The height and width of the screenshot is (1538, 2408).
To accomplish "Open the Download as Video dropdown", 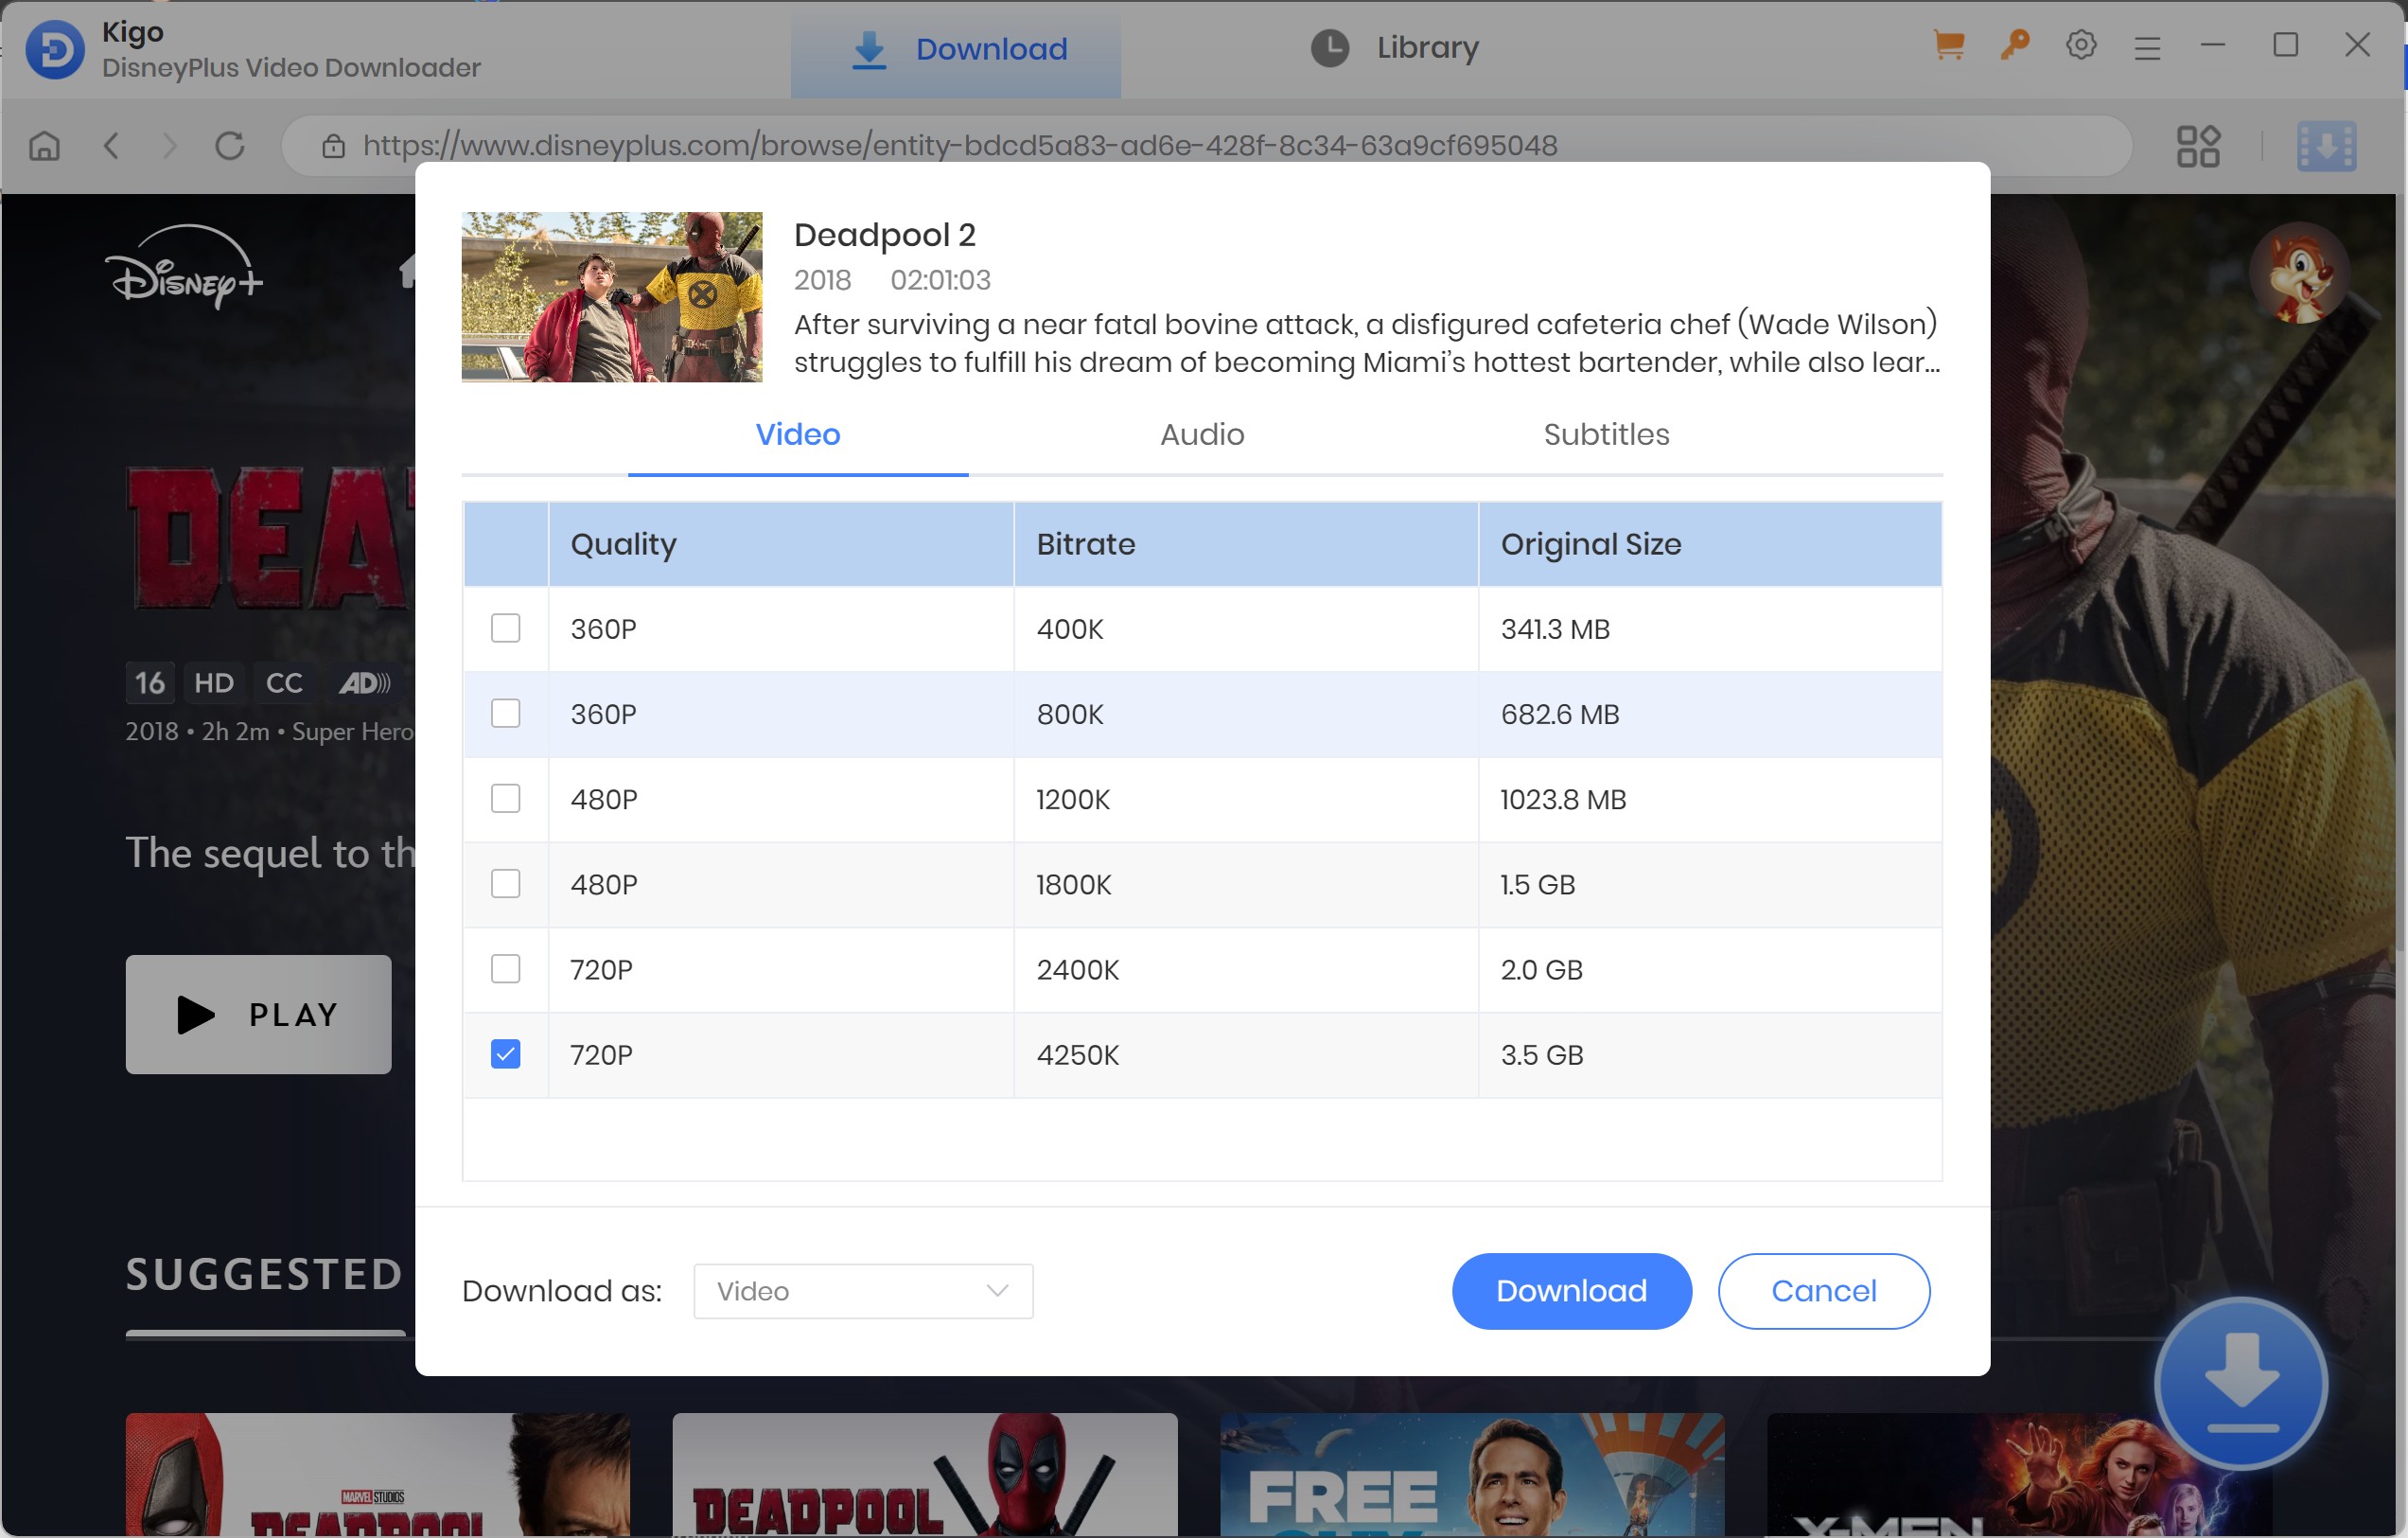I will [863, 1291].
